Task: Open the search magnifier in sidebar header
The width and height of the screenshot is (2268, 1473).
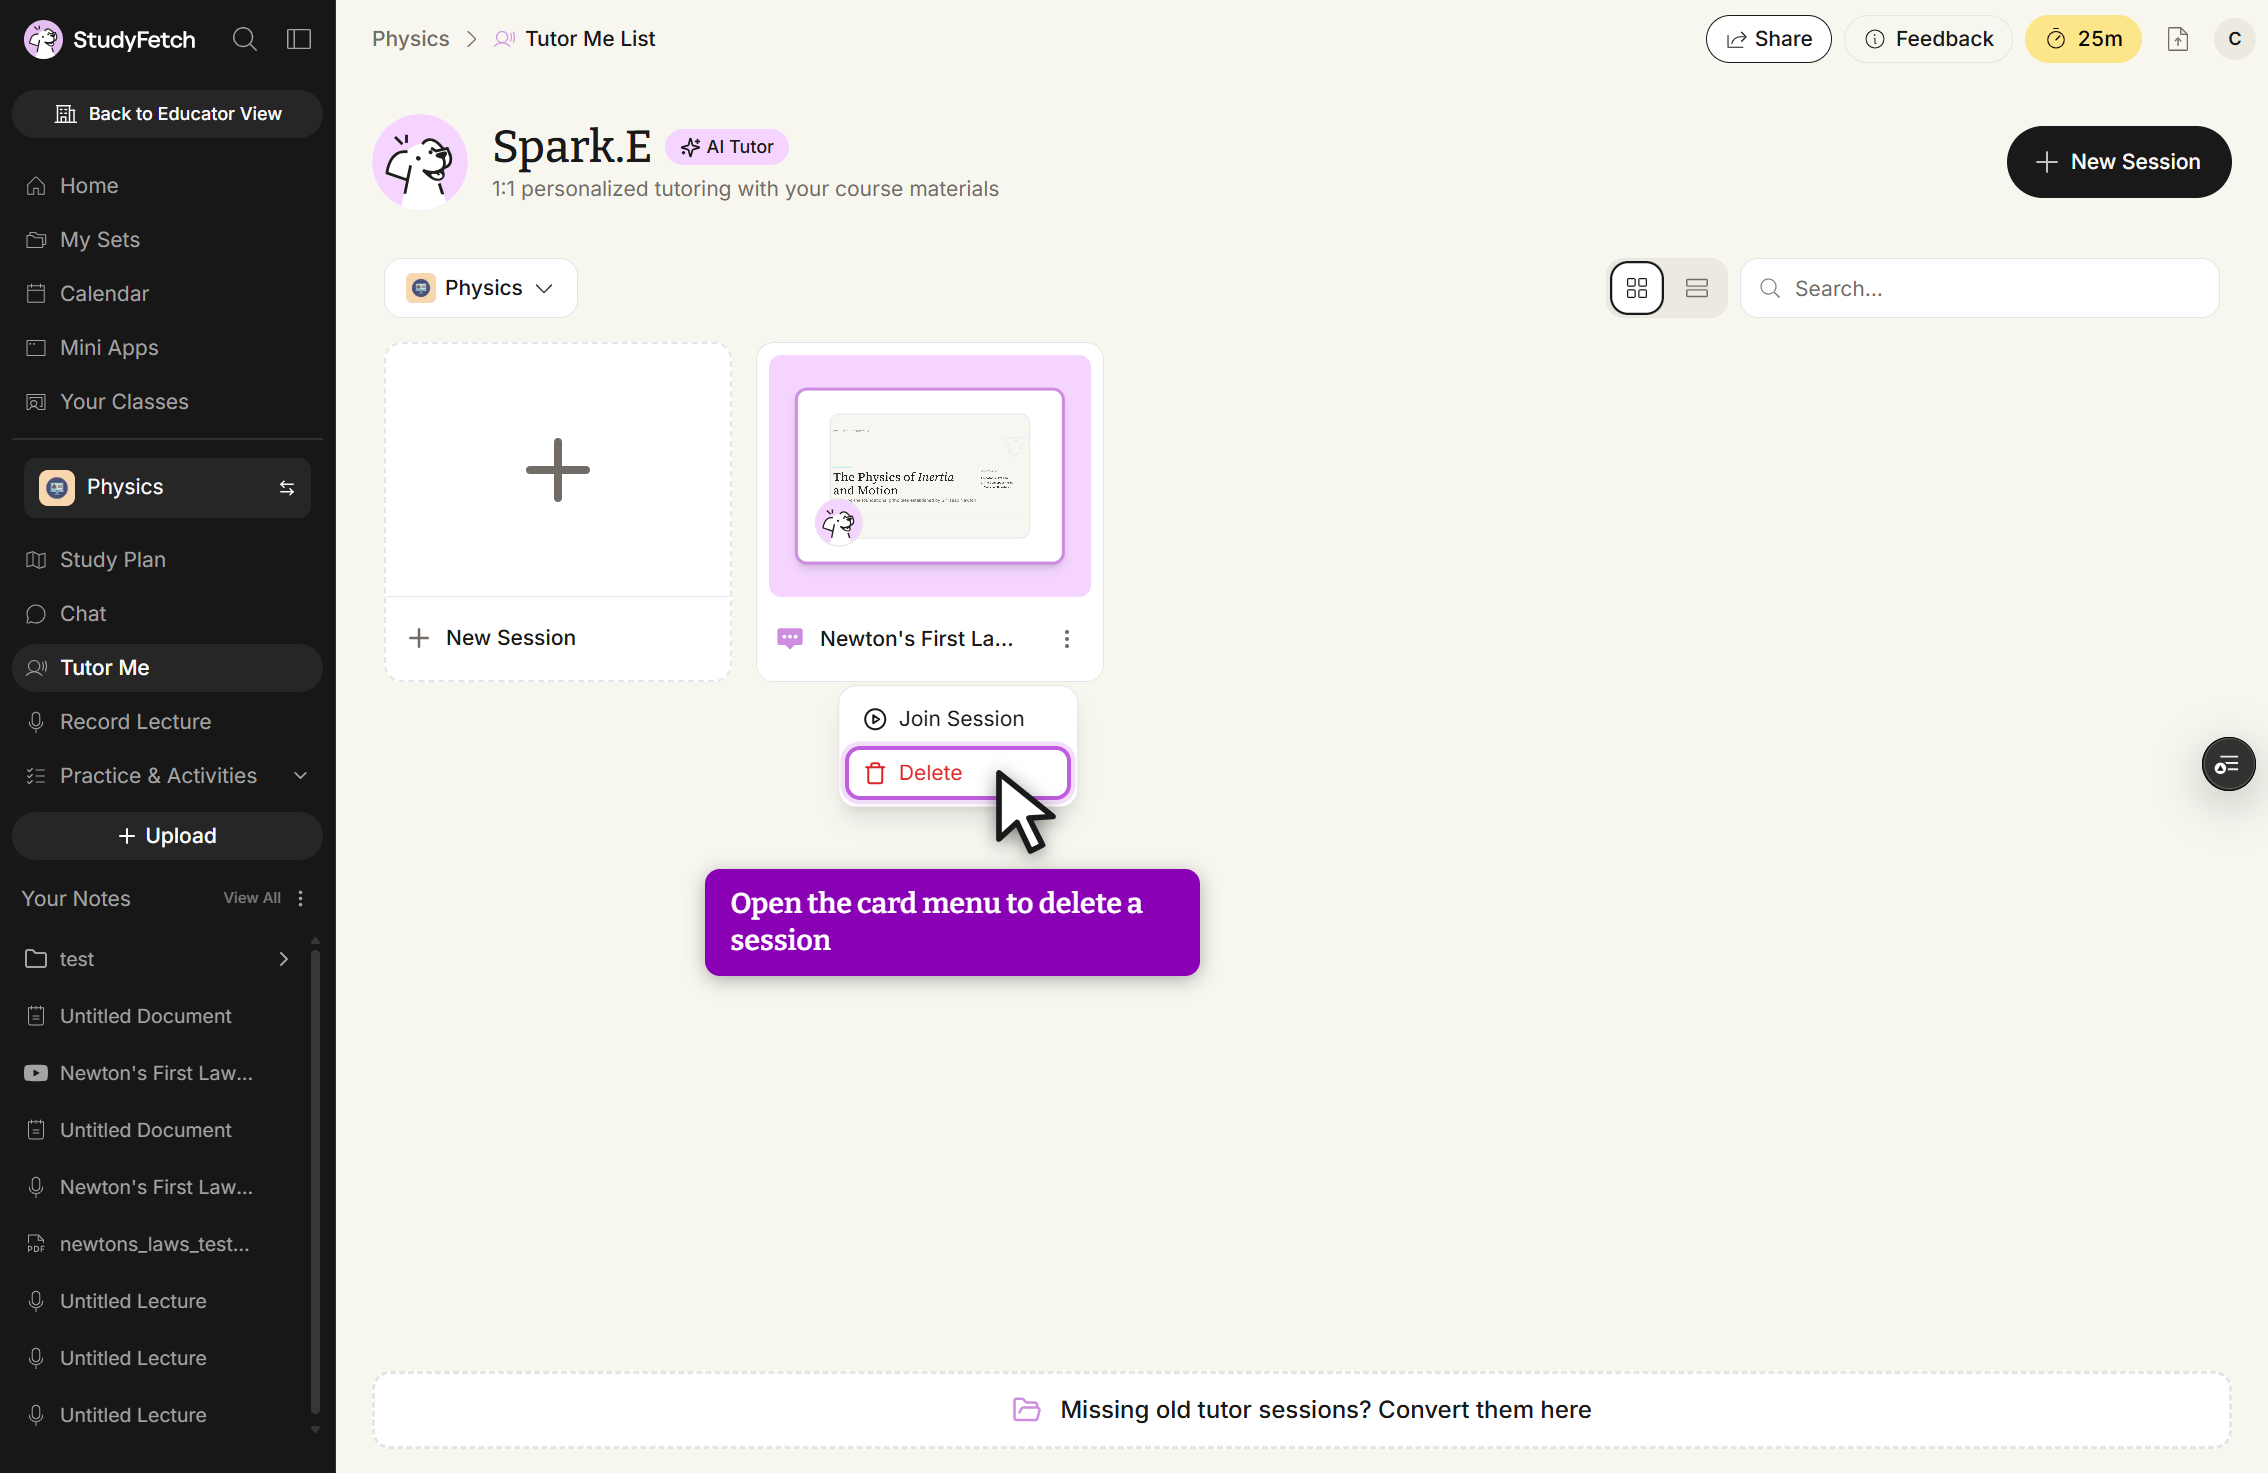Action: tap(245, 39)
